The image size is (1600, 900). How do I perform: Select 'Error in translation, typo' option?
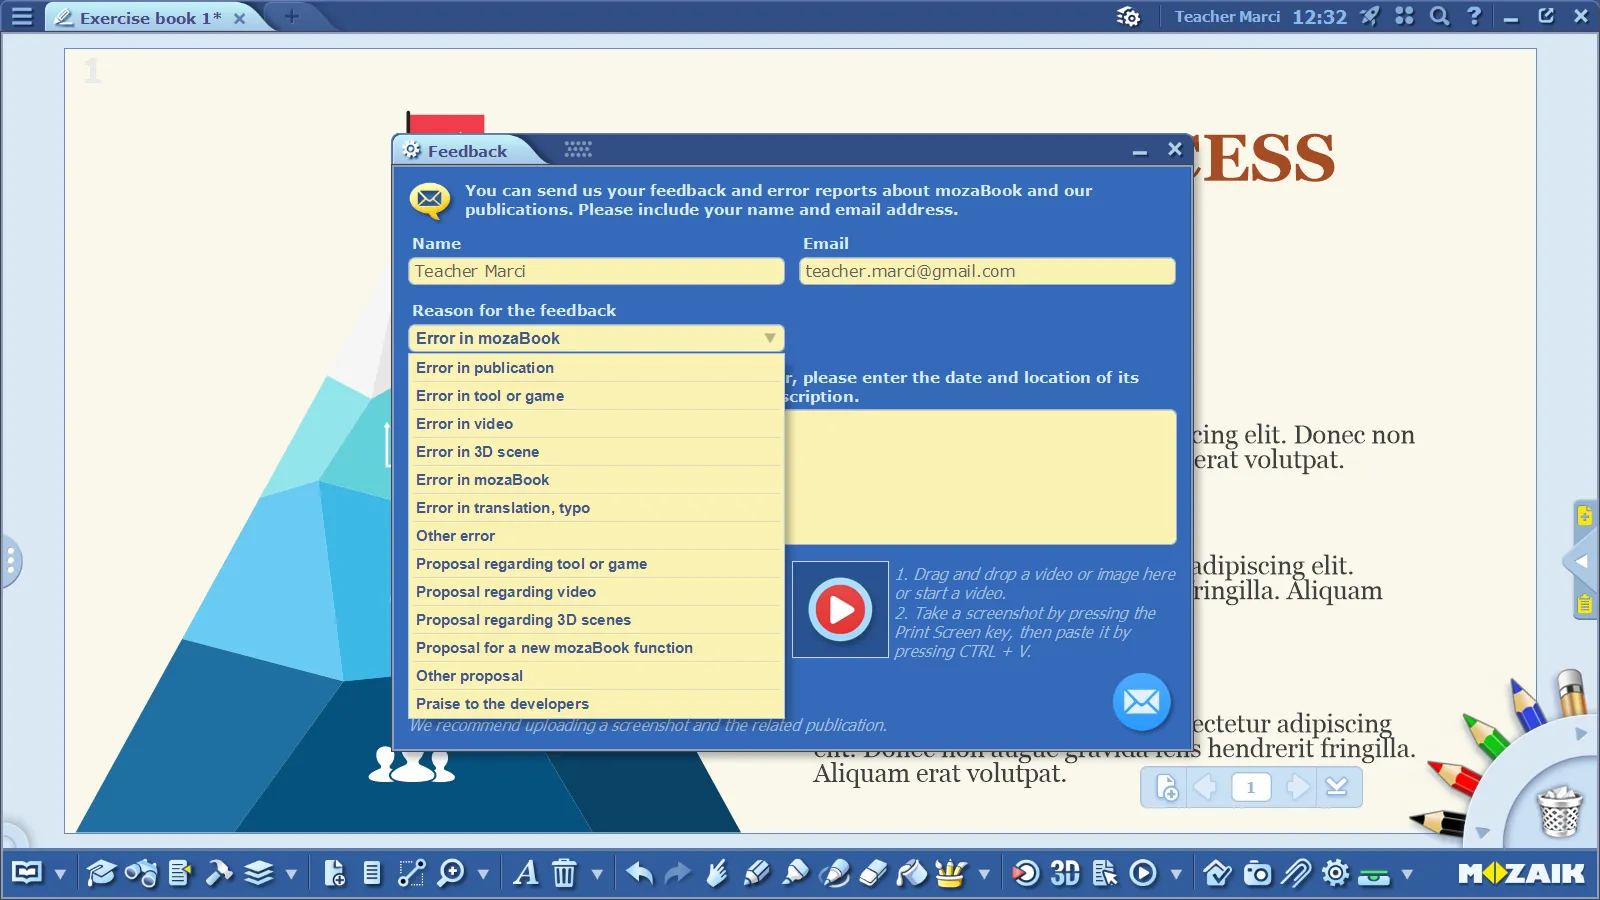(x=503, y=508)
